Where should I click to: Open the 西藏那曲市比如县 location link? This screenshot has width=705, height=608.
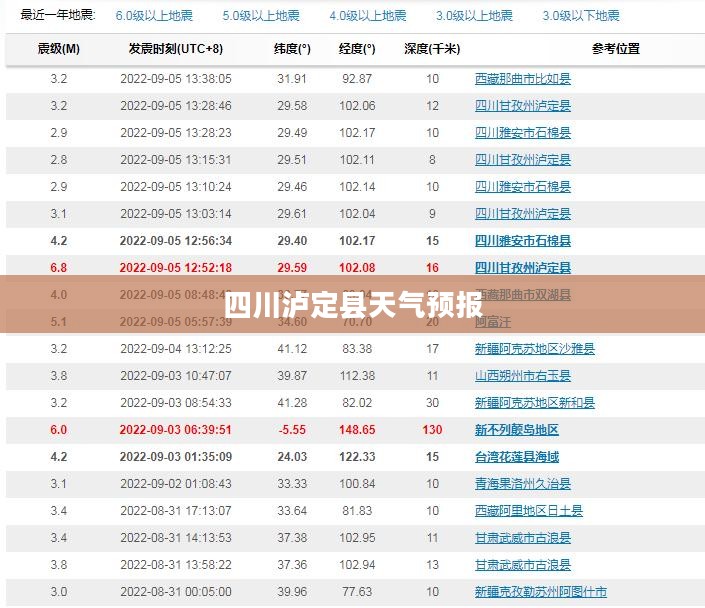point(523,79)
